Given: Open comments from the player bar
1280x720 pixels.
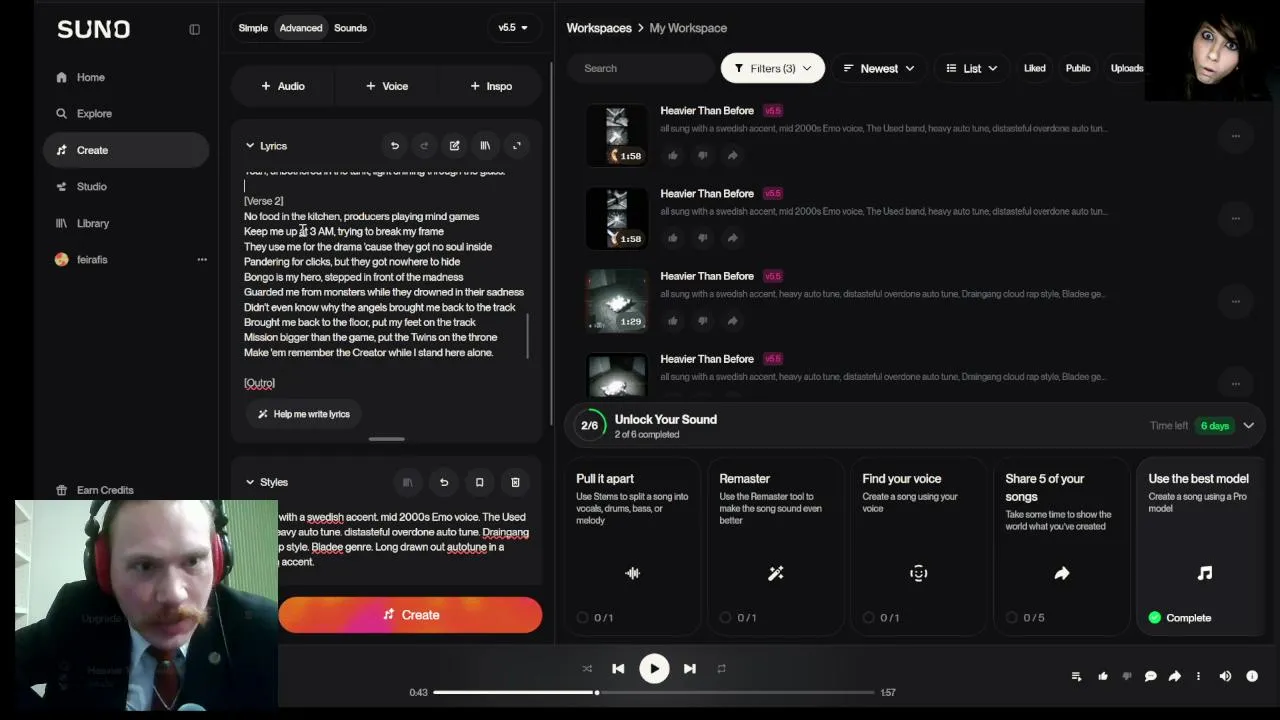Looking at the screenshot, I should [1151, 677].
